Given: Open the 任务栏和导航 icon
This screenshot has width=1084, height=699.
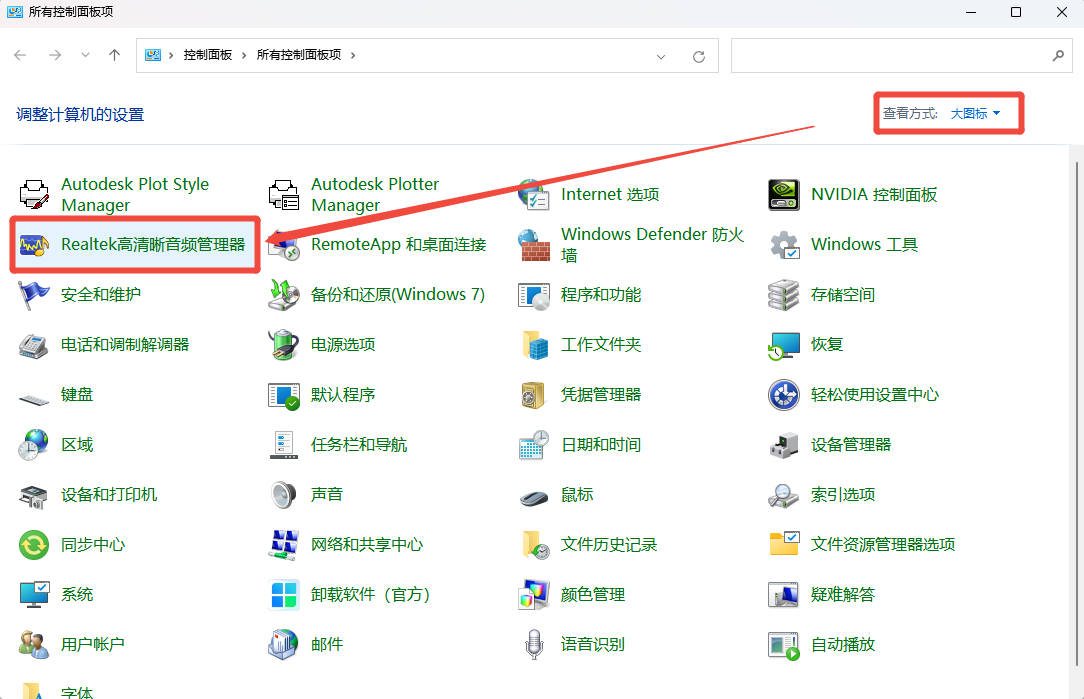Looking at the screenshot, I should (x=283, y=445).
